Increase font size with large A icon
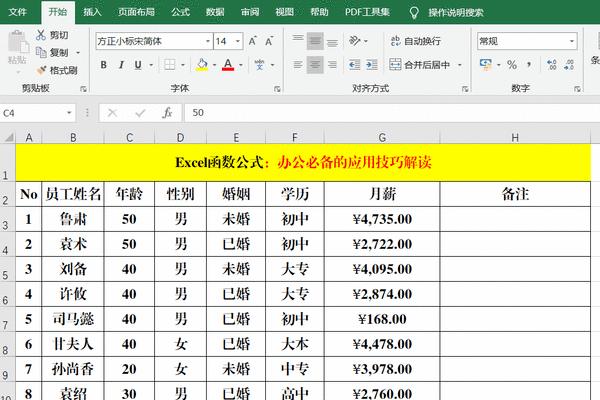600x400 pixels. (253, 41)
